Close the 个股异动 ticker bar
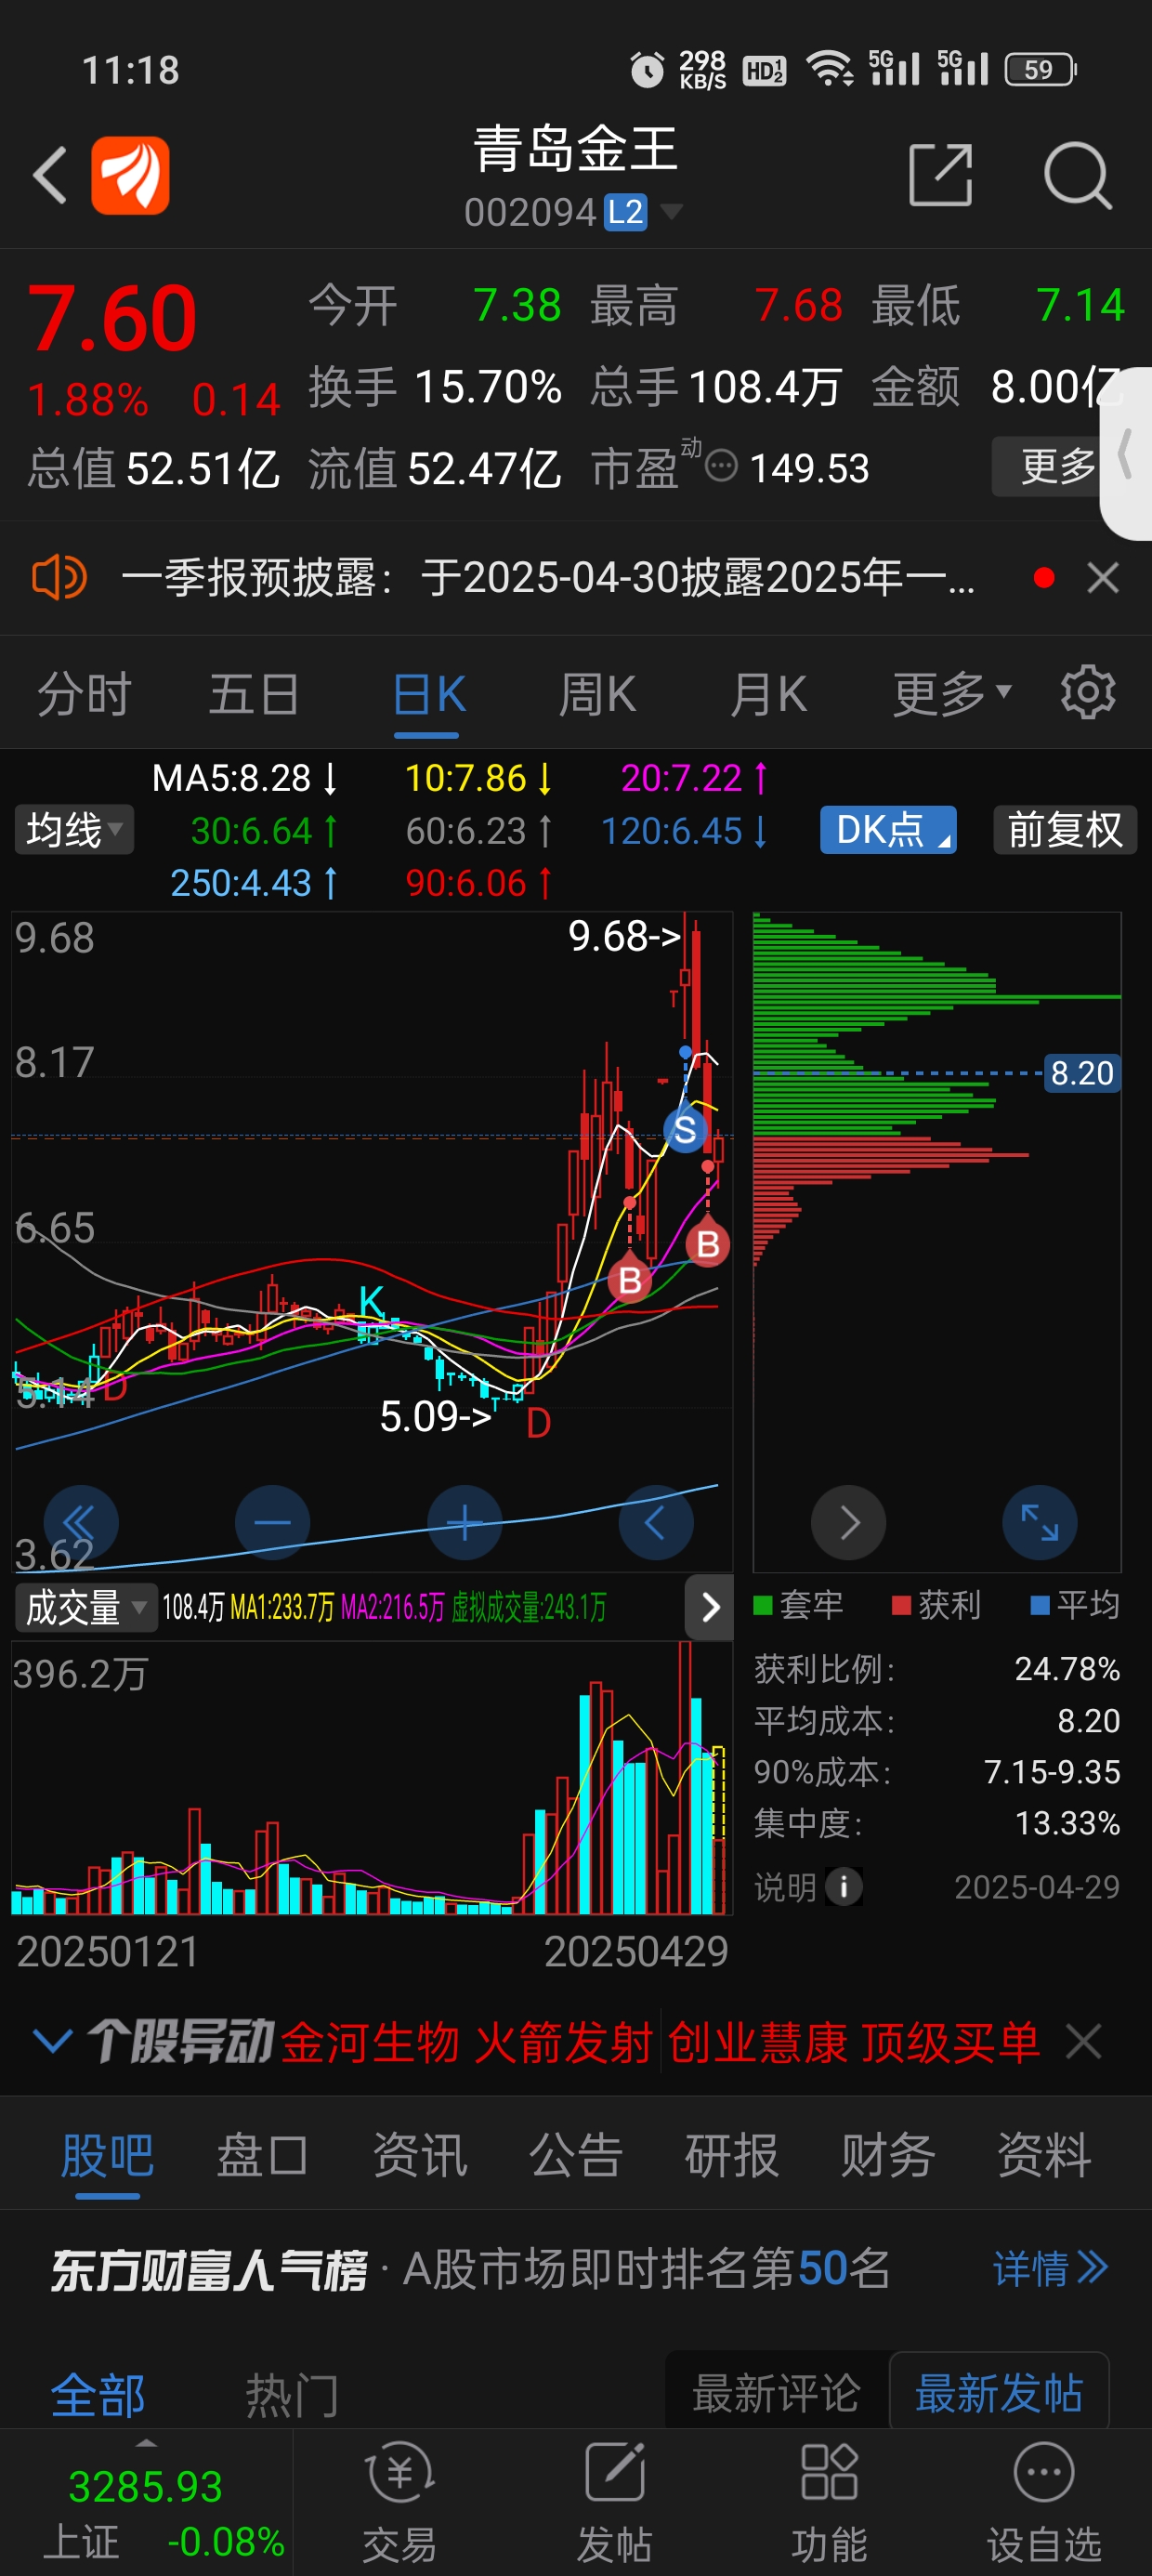1152x2576 pixels. (x=1084, y=2041)
